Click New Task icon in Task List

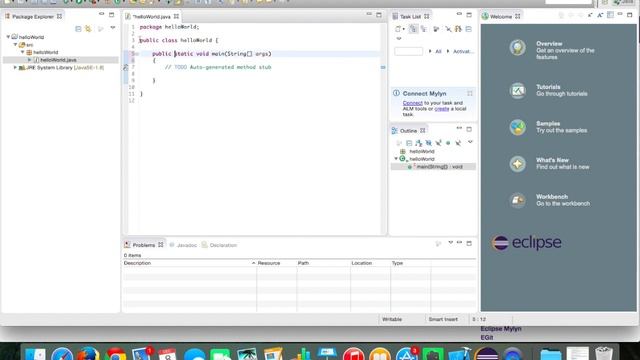point(398,29)
